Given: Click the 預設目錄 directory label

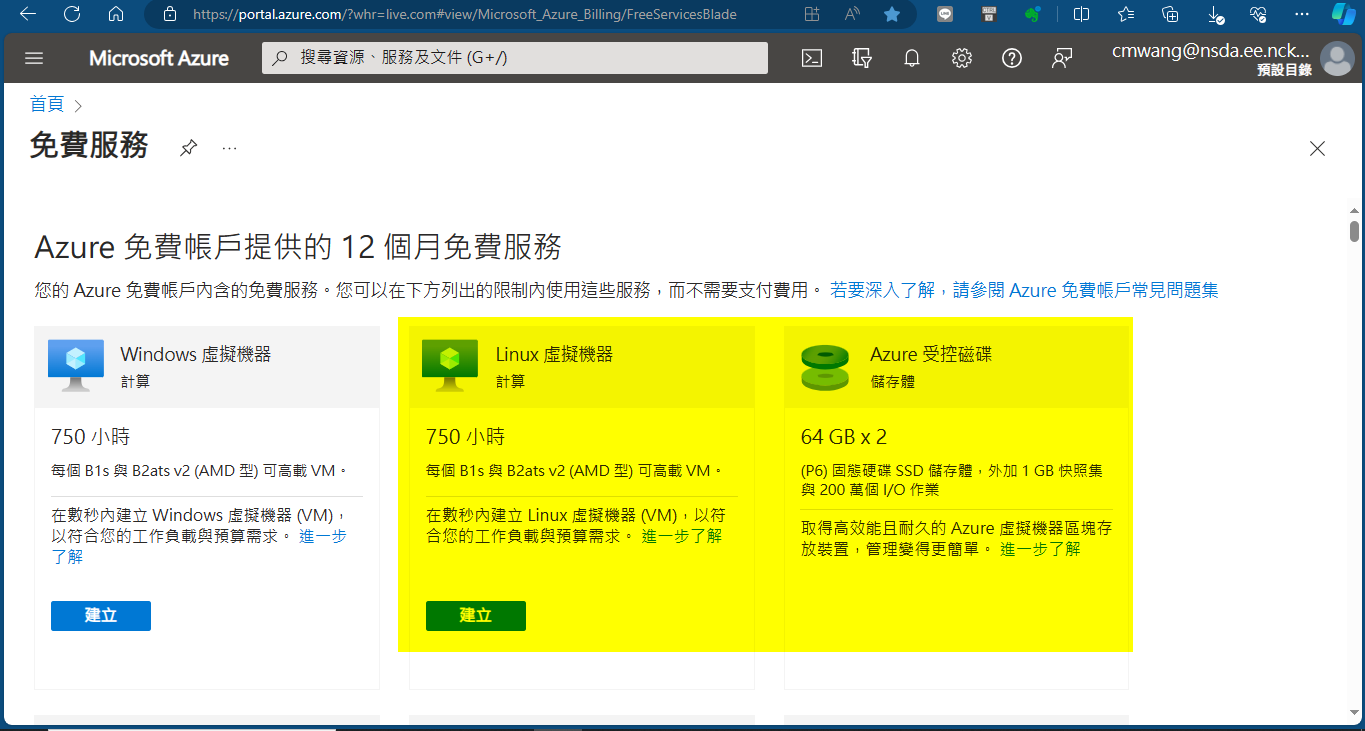Looking at the screenshot, I should point(1285,70).
